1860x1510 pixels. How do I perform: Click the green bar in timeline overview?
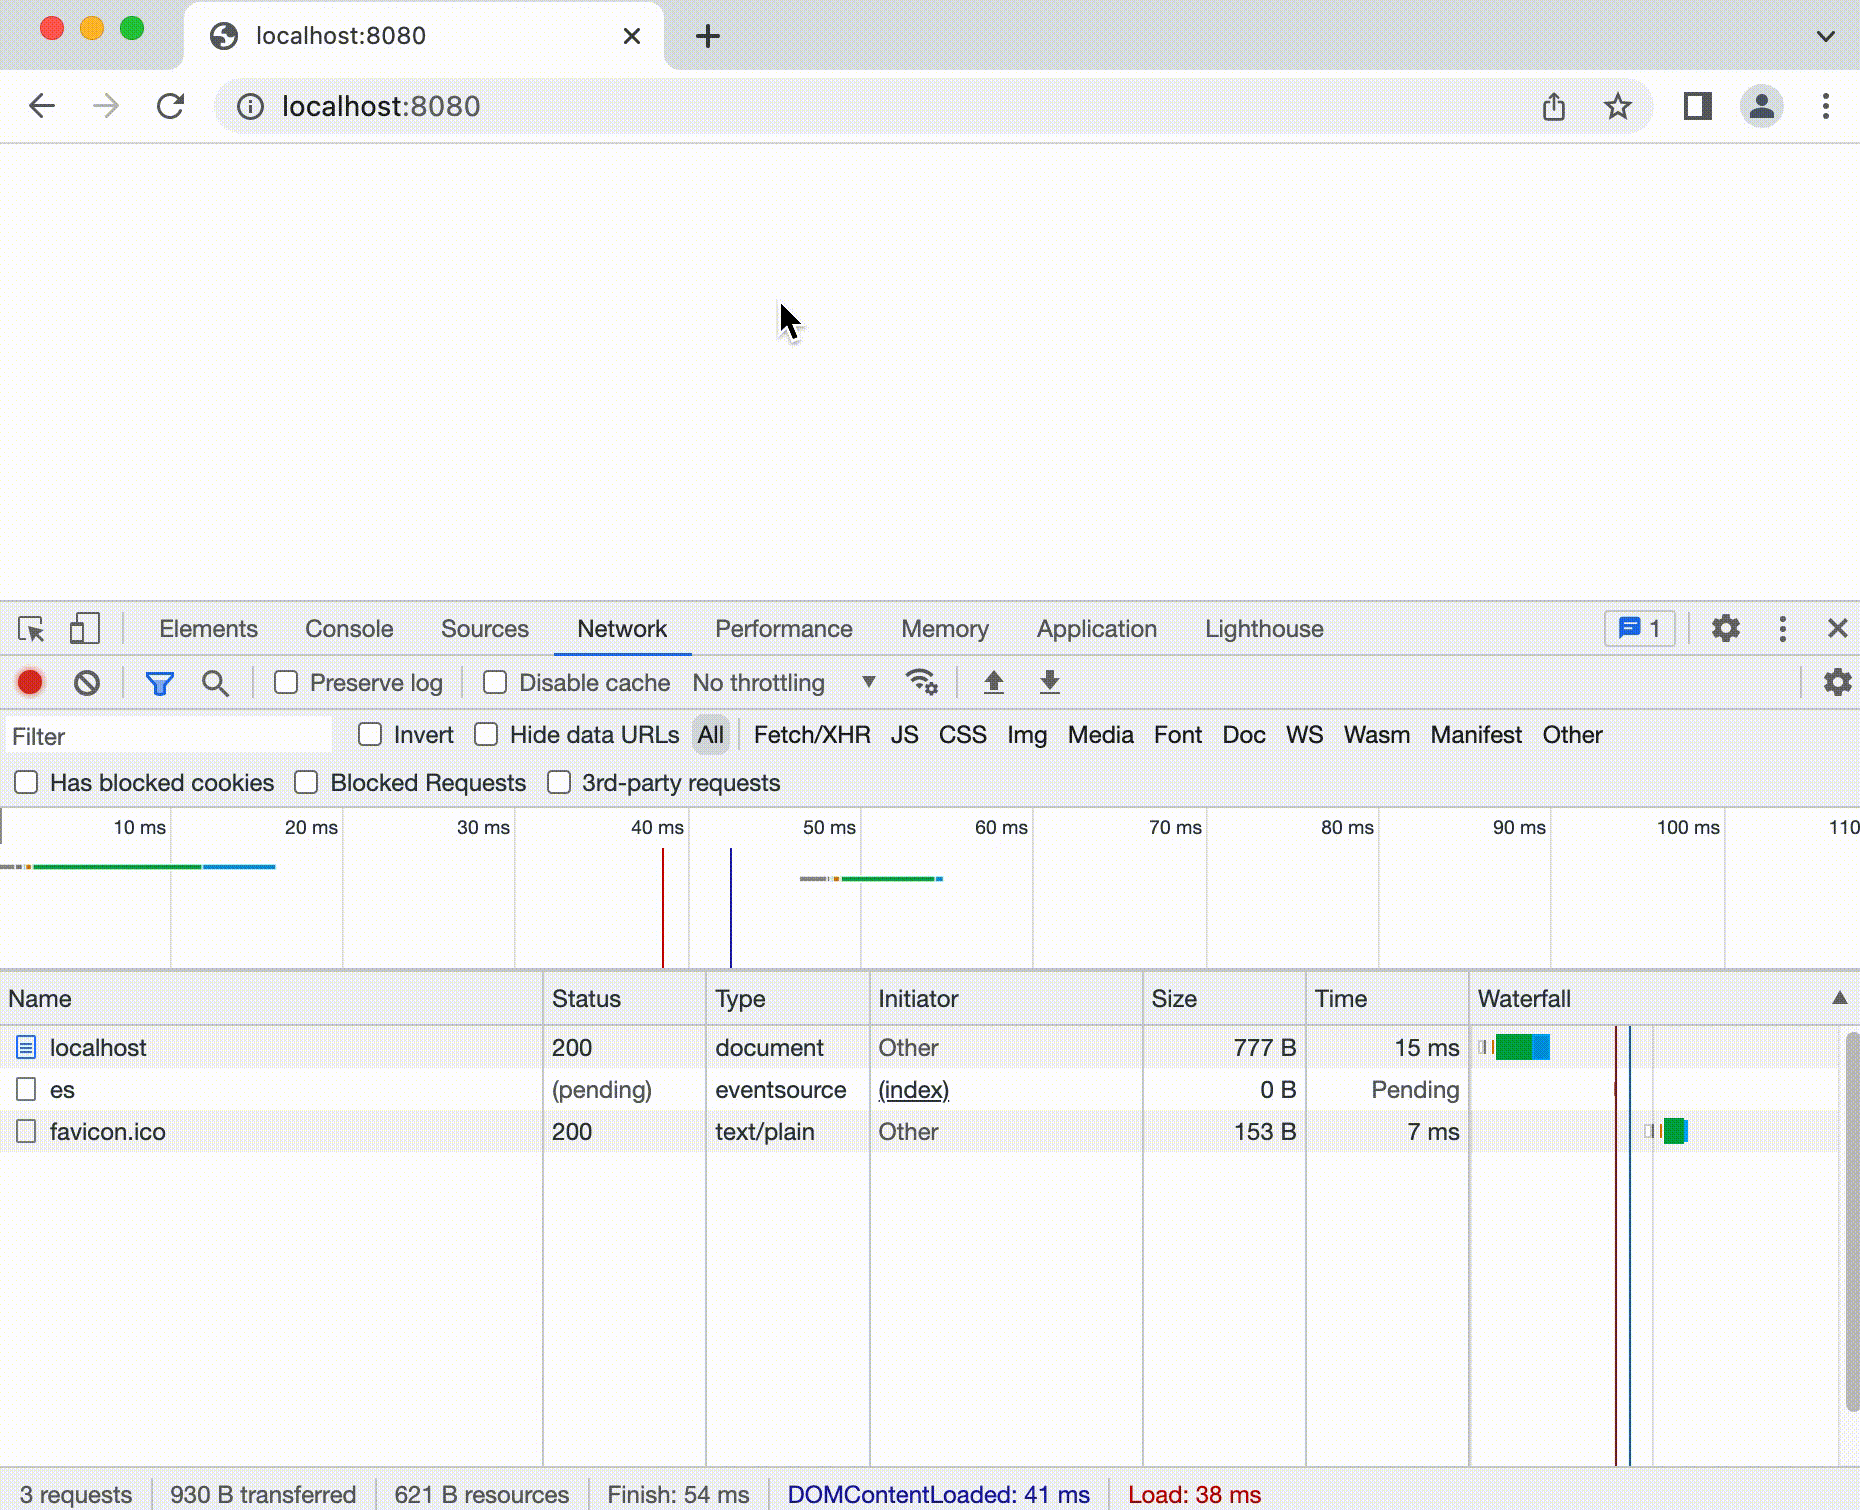(117, 866)
